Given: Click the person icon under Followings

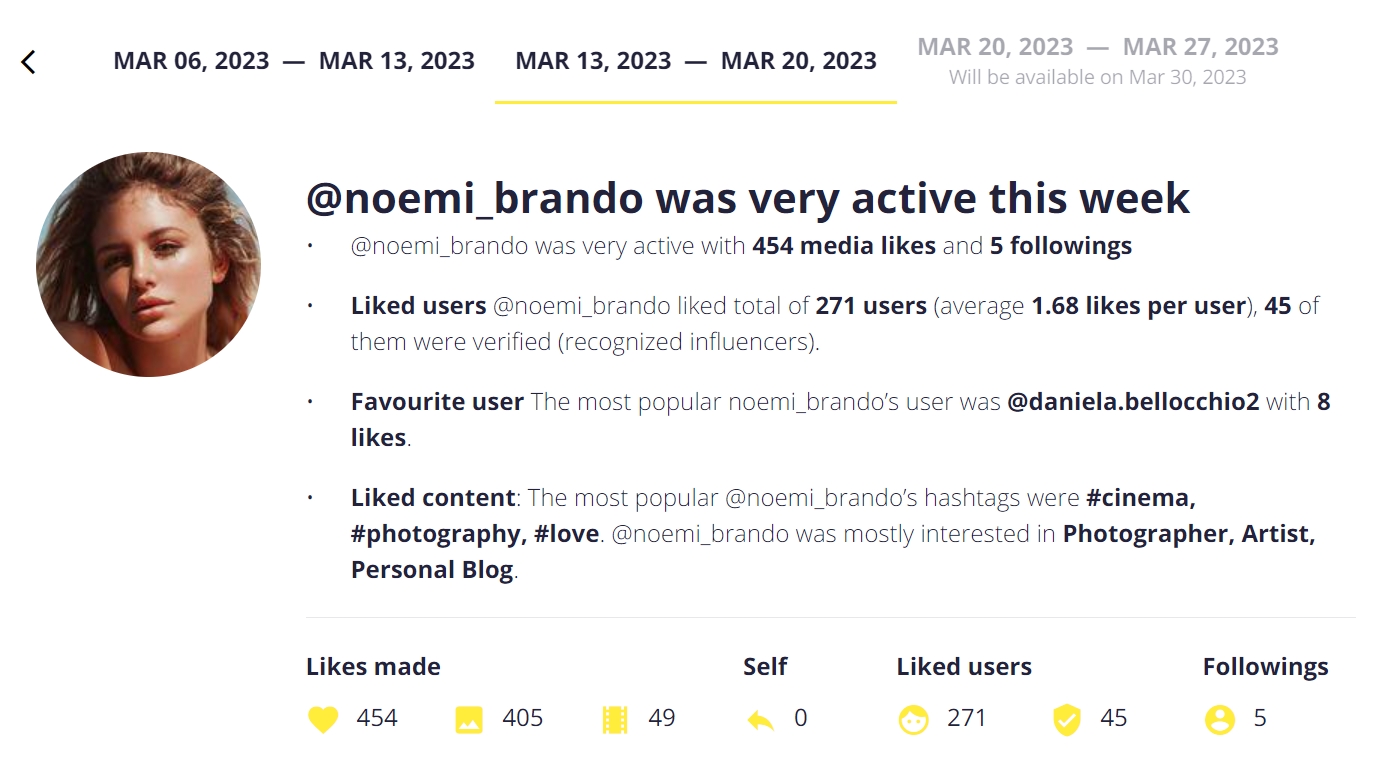Looking at the screenshot, I should coord(1218,718).
